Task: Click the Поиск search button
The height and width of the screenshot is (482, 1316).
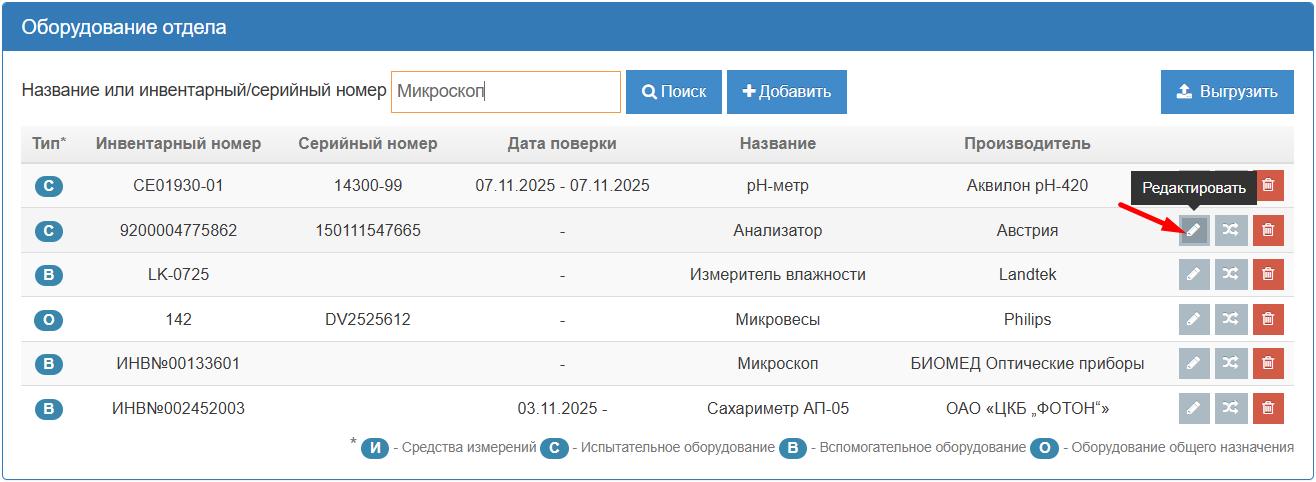Action: 673,92
